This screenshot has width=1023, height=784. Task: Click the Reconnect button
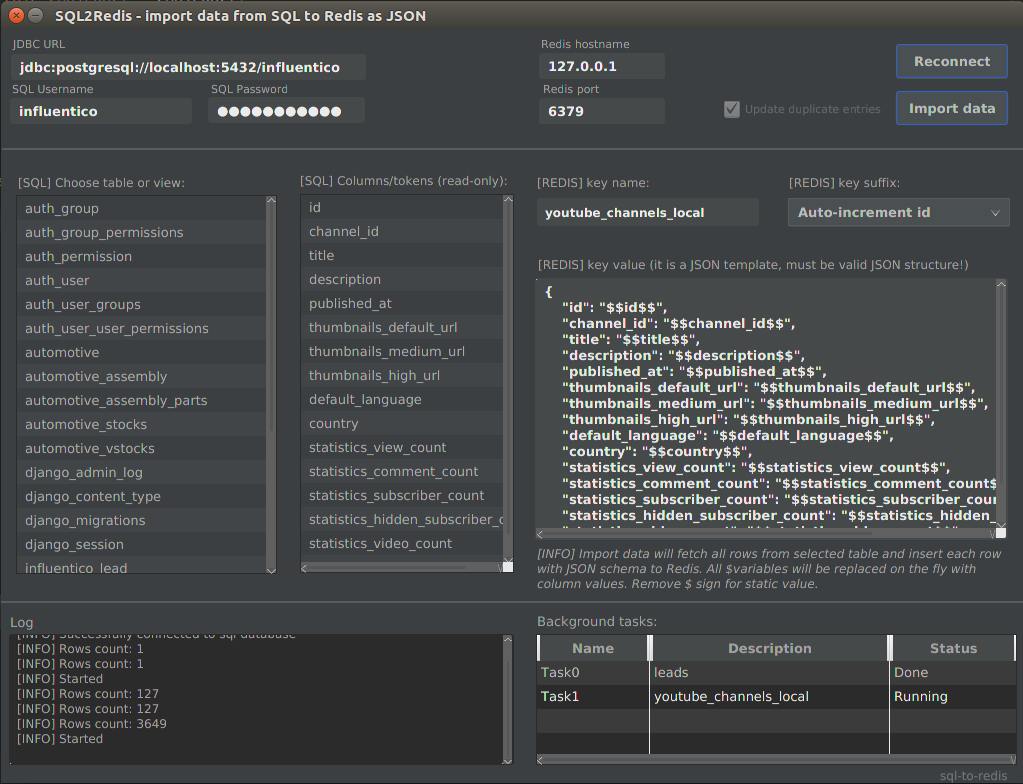(951, 61)
